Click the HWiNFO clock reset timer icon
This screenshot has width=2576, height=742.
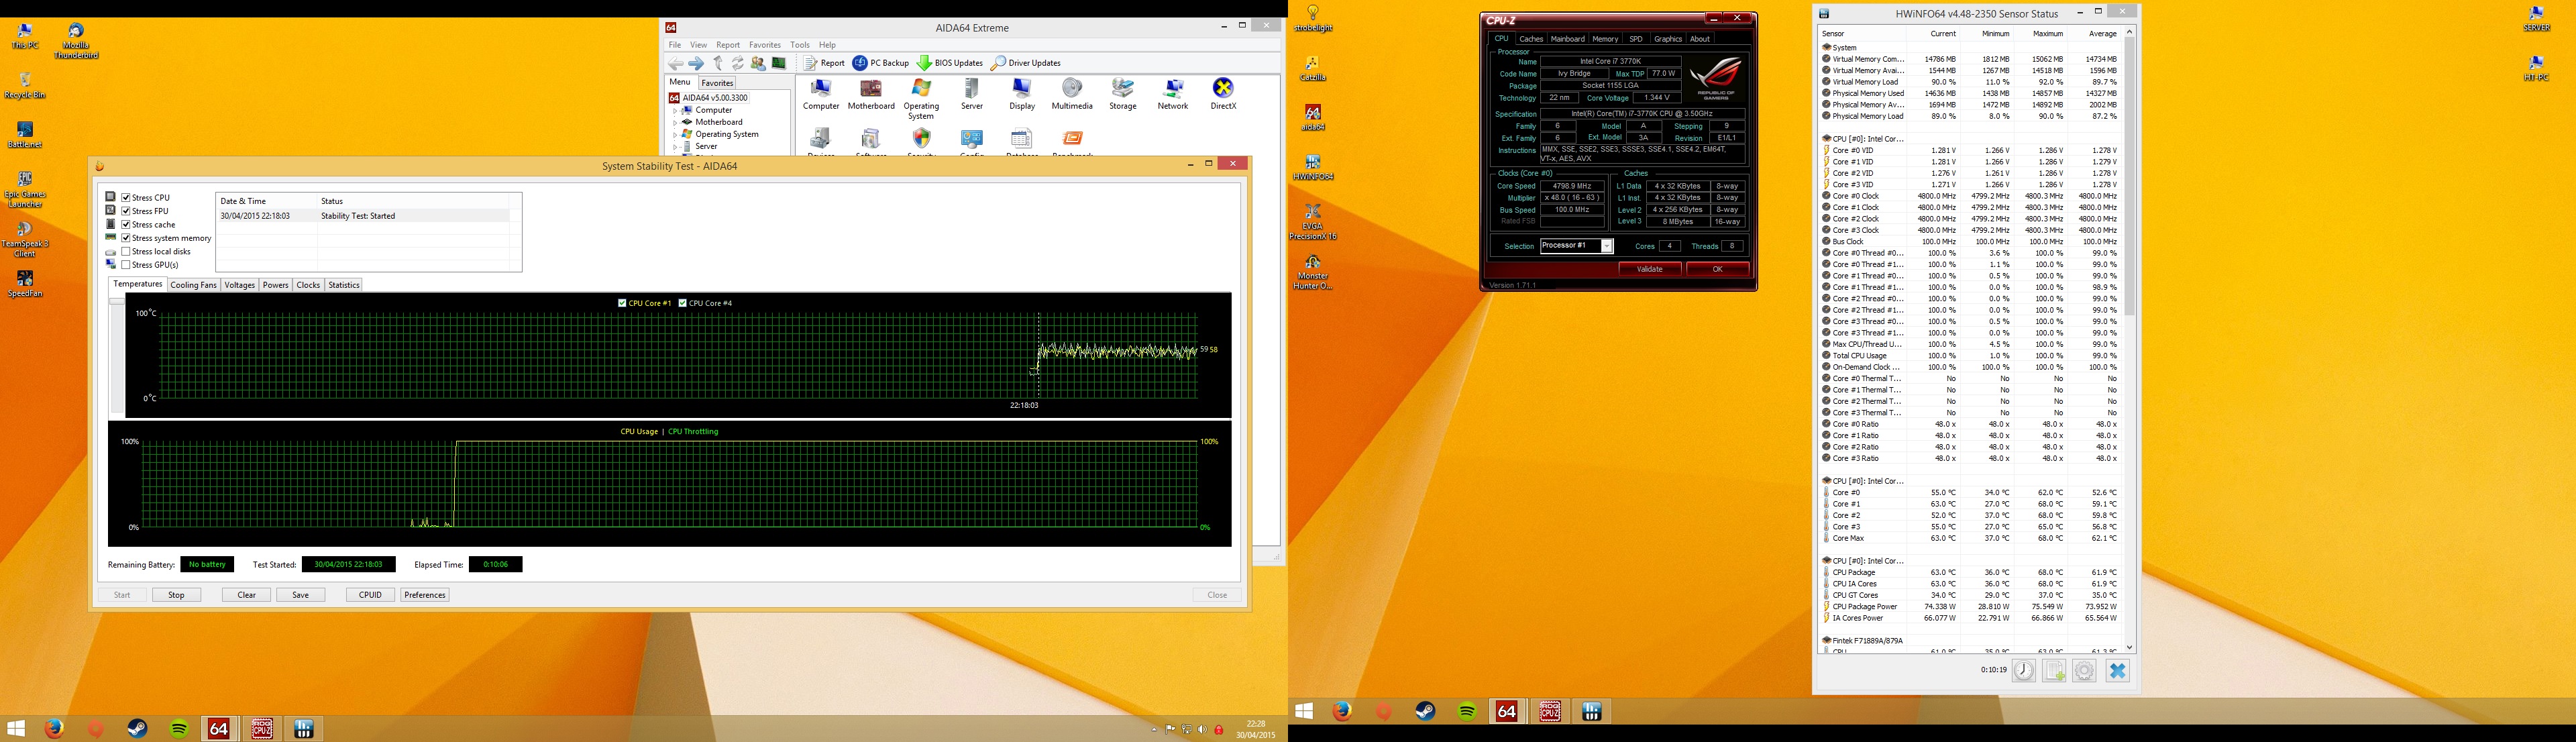(2023, 671)
